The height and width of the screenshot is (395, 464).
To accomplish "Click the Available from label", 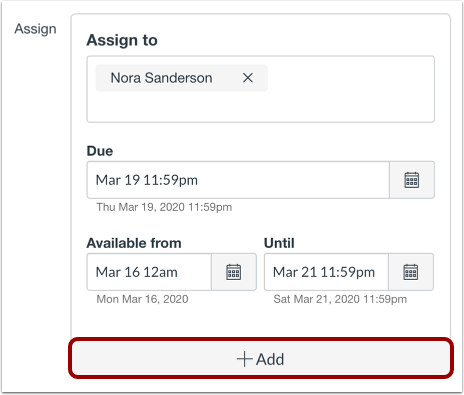I will [134, 243].
